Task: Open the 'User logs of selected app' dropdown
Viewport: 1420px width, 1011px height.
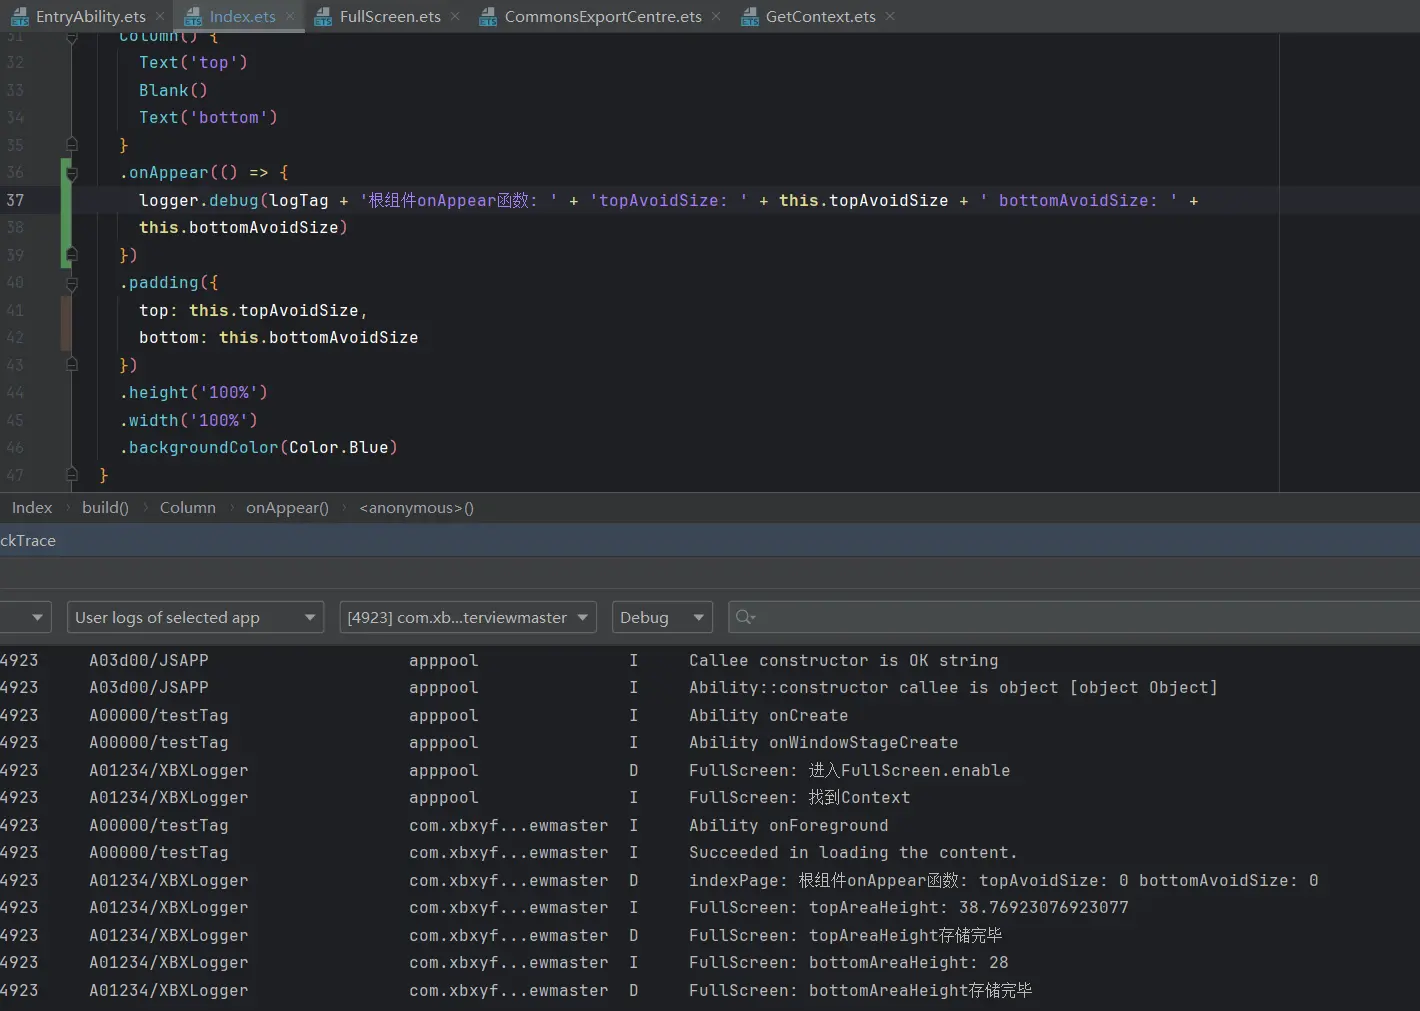Action: (195, 617)
